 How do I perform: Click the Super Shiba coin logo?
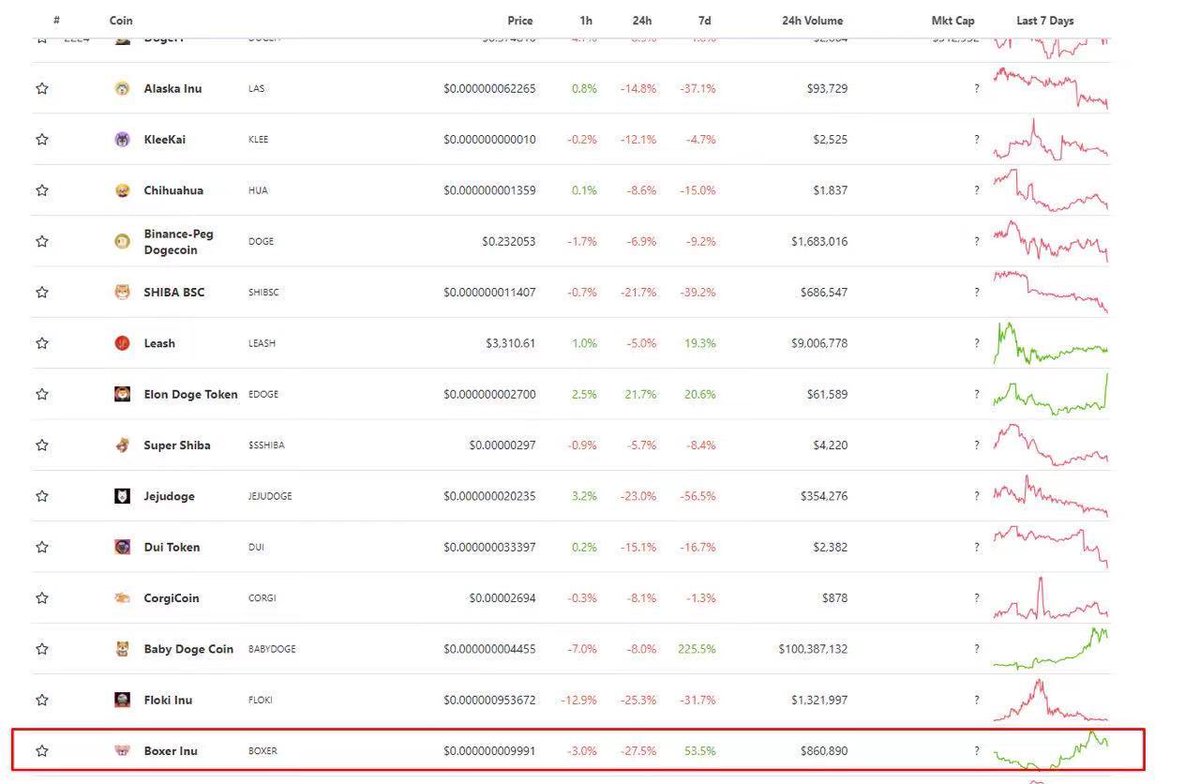[122, 446]
